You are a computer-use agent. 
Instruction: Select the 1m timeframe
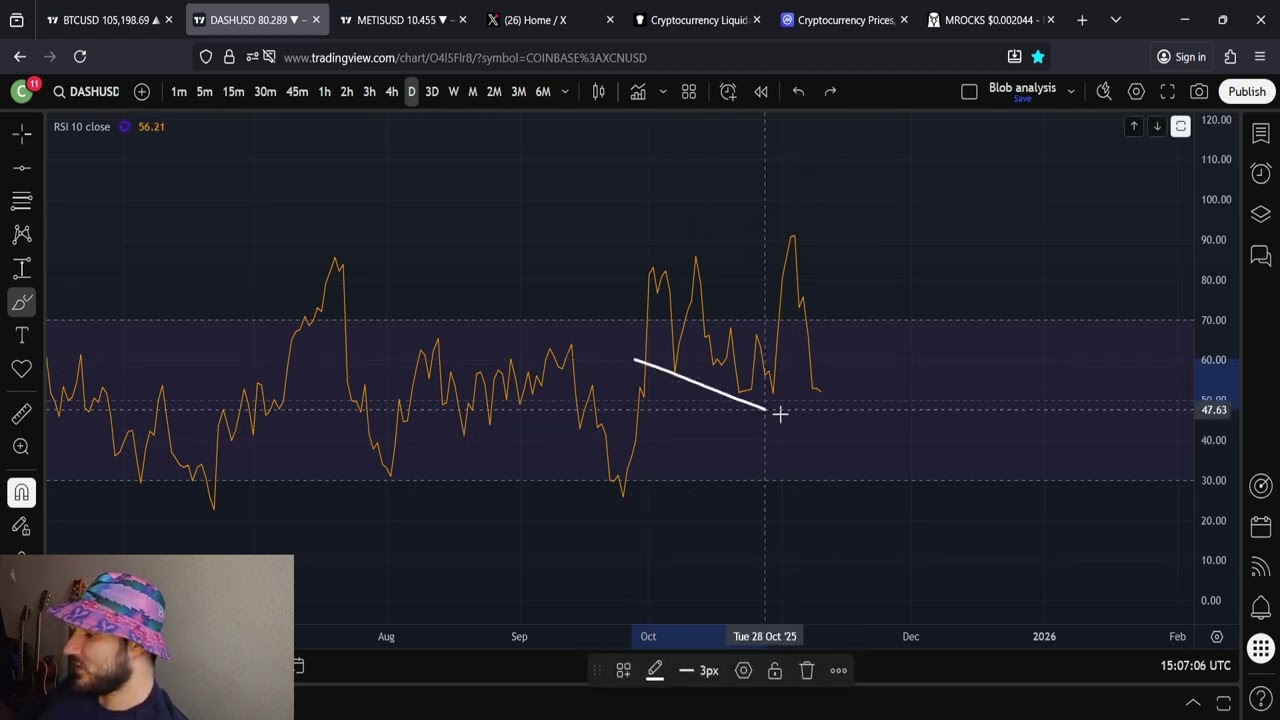coord(179,91)
